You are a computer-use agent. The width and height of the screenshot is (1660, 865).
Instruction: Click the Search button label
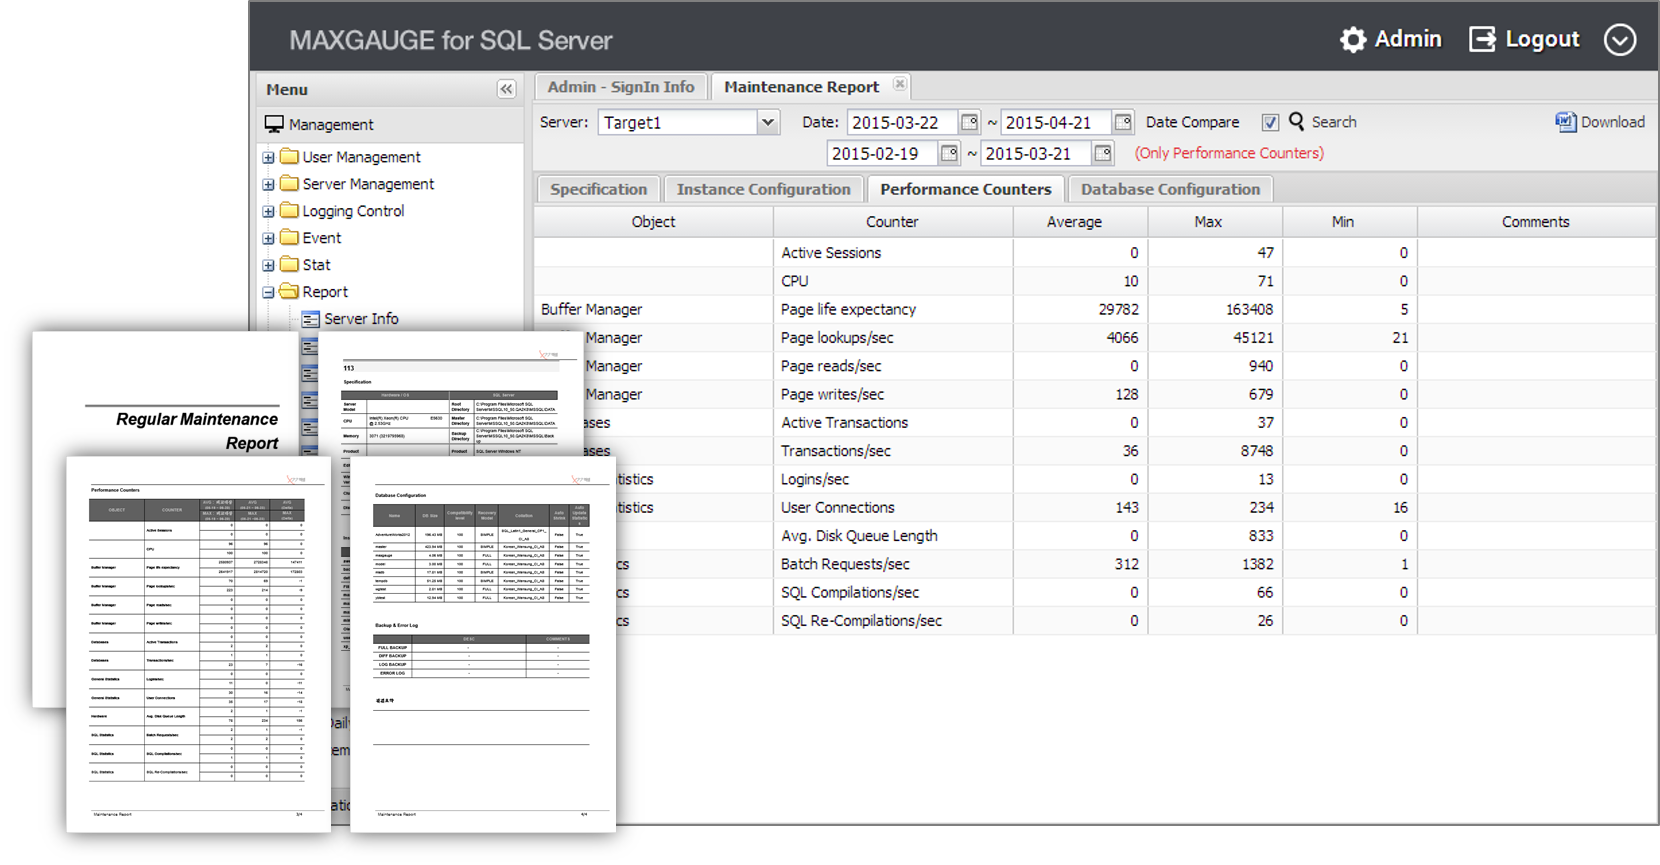[x=1334, y=122]
